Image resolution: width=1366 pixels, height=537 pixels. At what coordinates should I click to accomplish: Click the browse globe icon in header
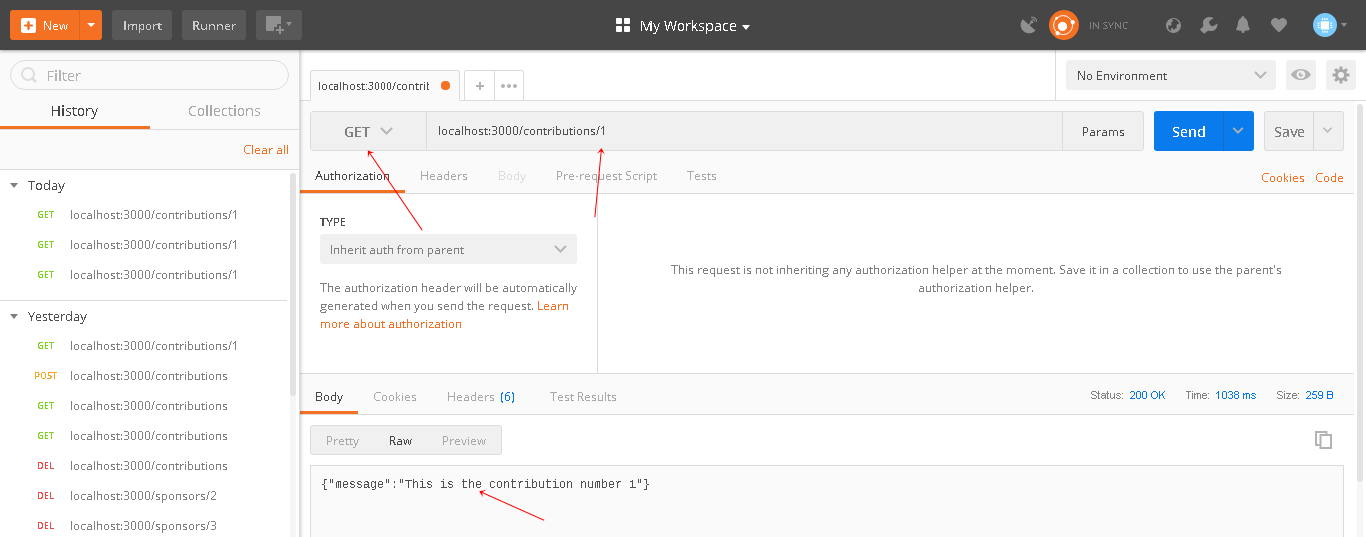1174,25
